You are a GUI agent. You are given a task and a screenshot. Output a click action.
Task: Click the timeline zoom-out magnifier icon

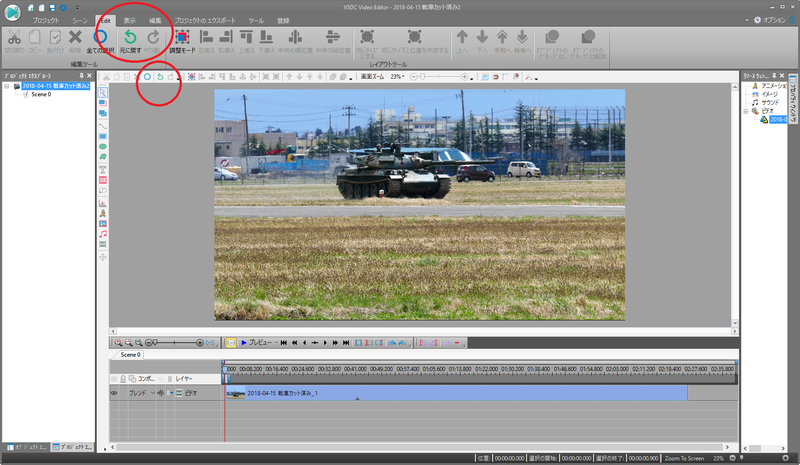[129, 343]
